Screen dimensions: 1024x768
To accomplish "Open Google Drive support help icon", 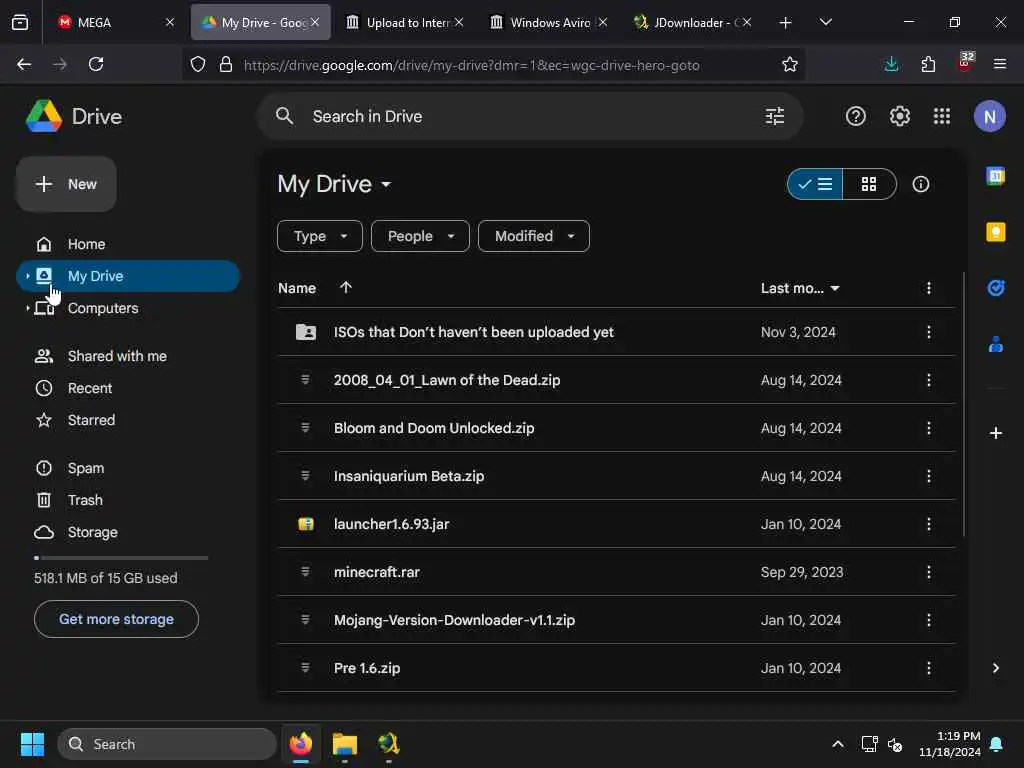I will coord(856,116).
